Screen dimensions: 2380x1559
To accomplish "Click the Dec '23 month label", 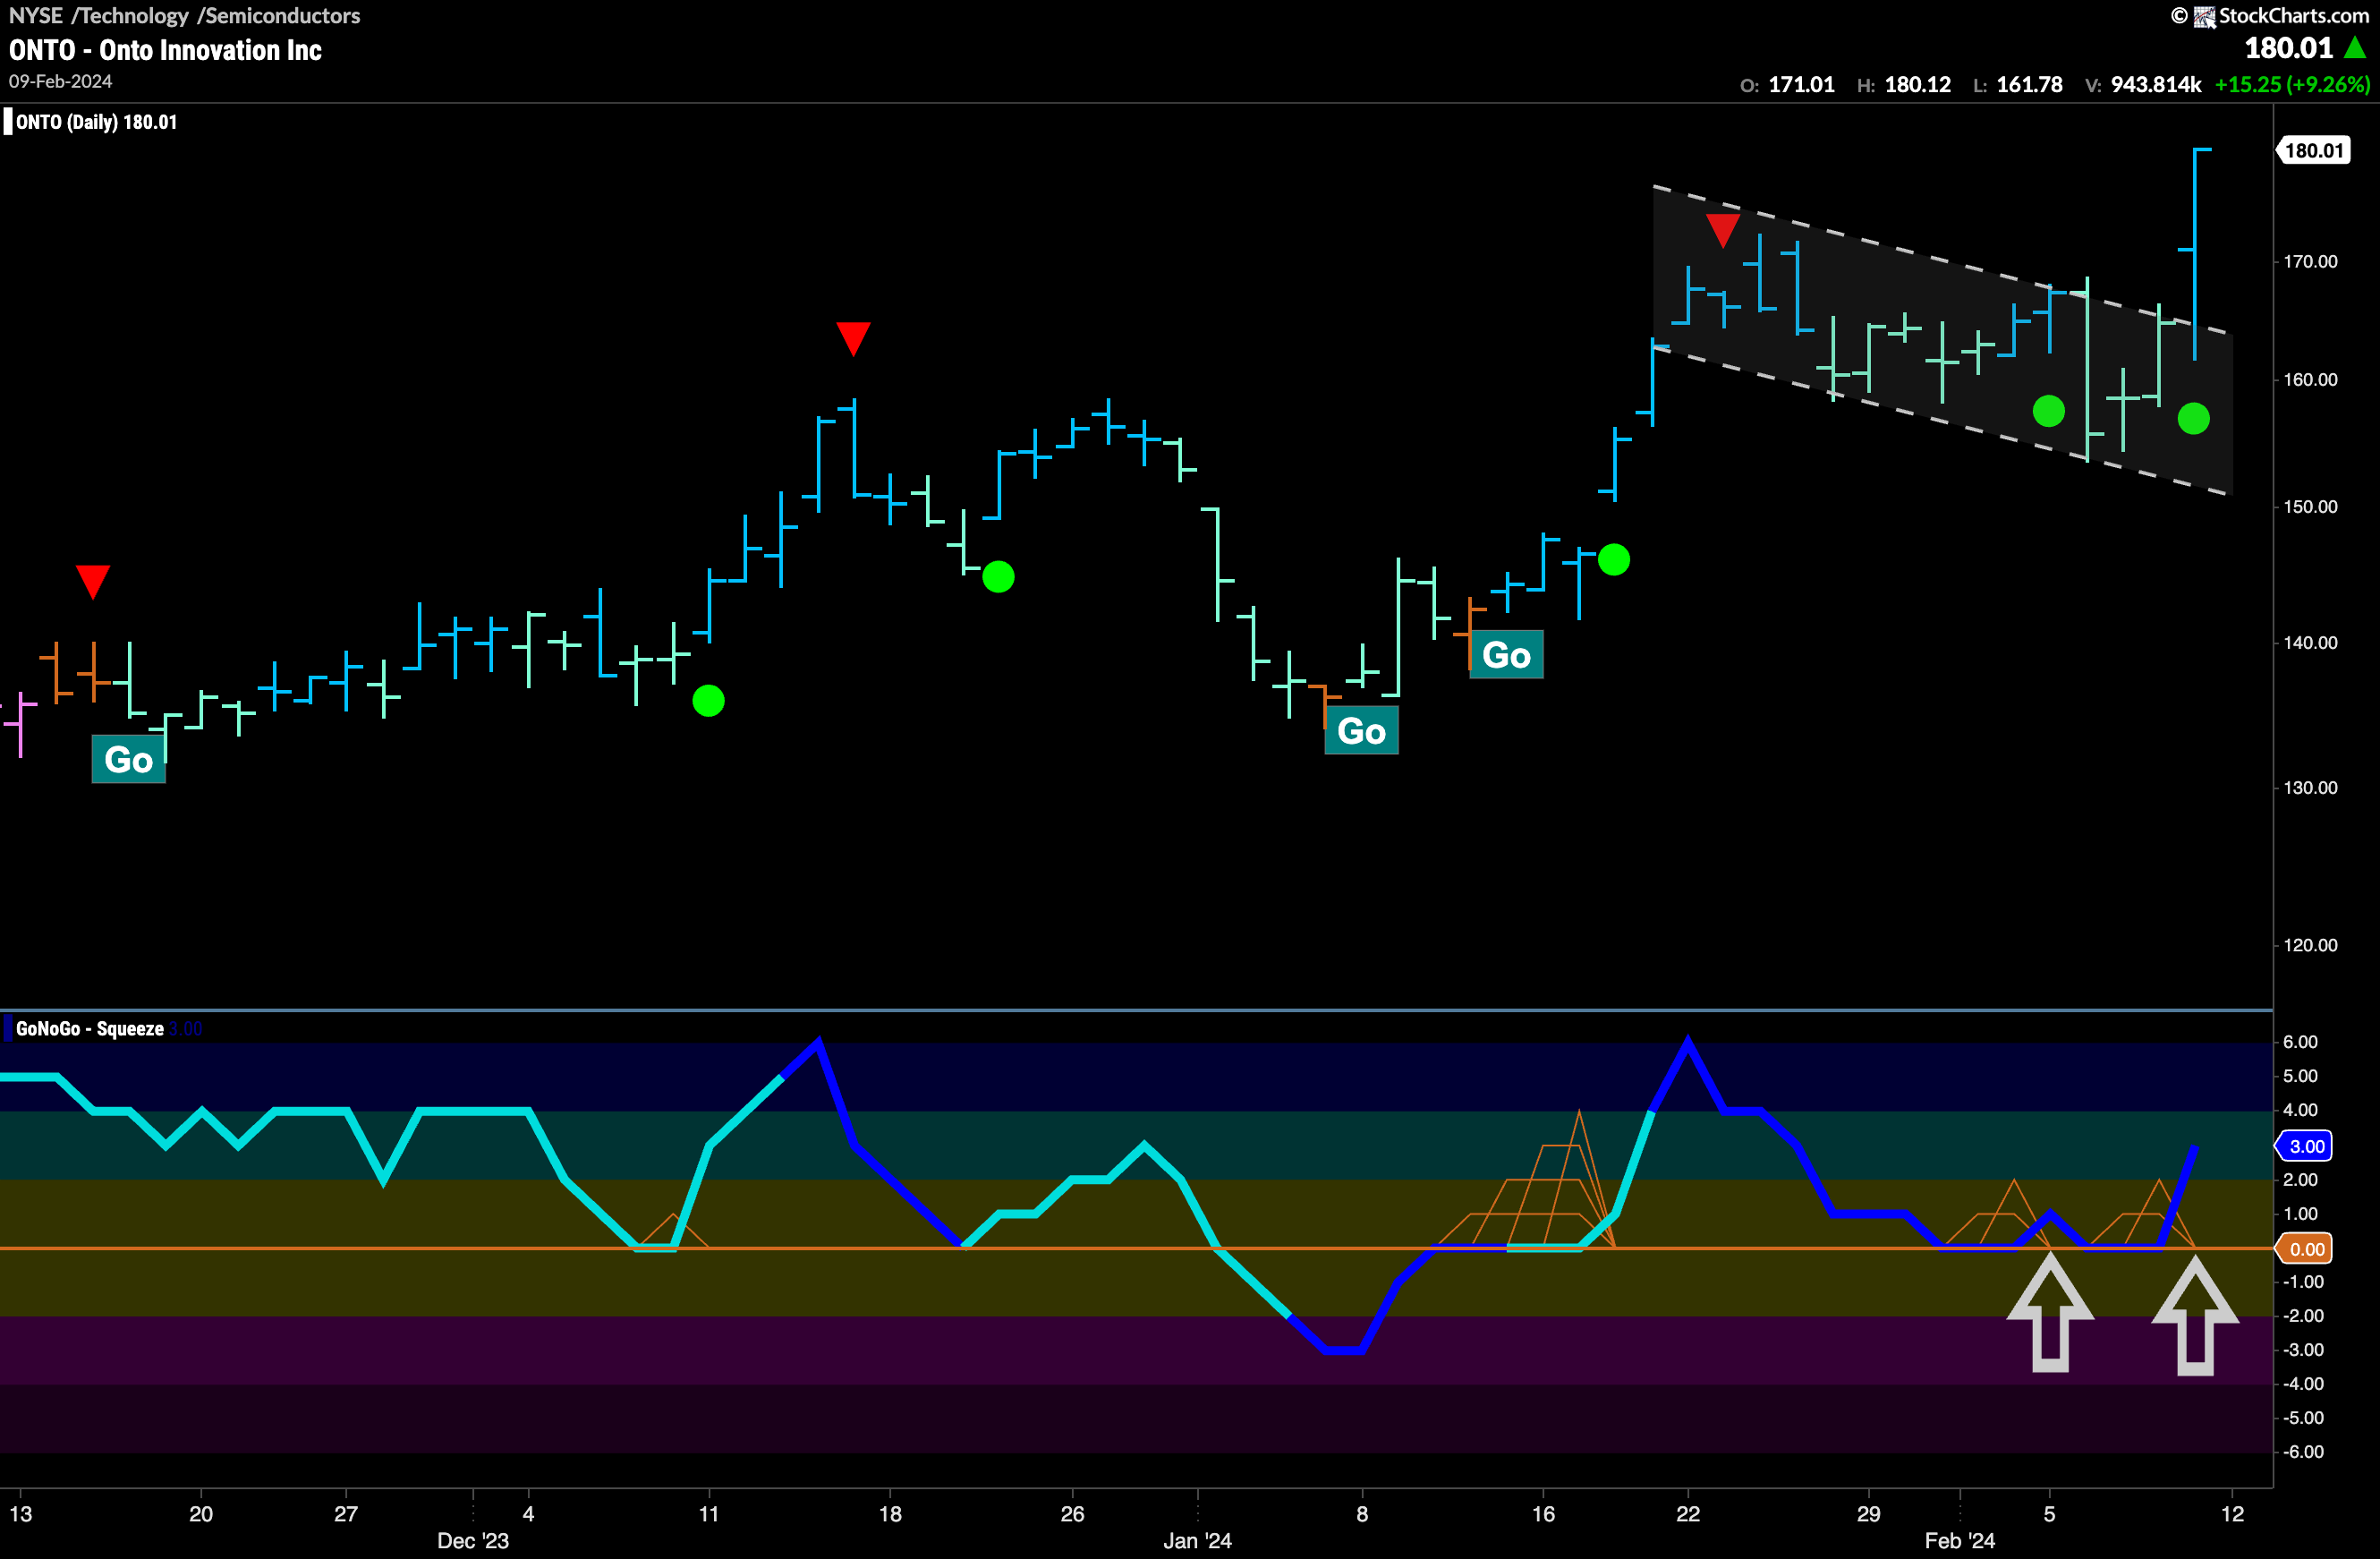I will [473, 1540].
